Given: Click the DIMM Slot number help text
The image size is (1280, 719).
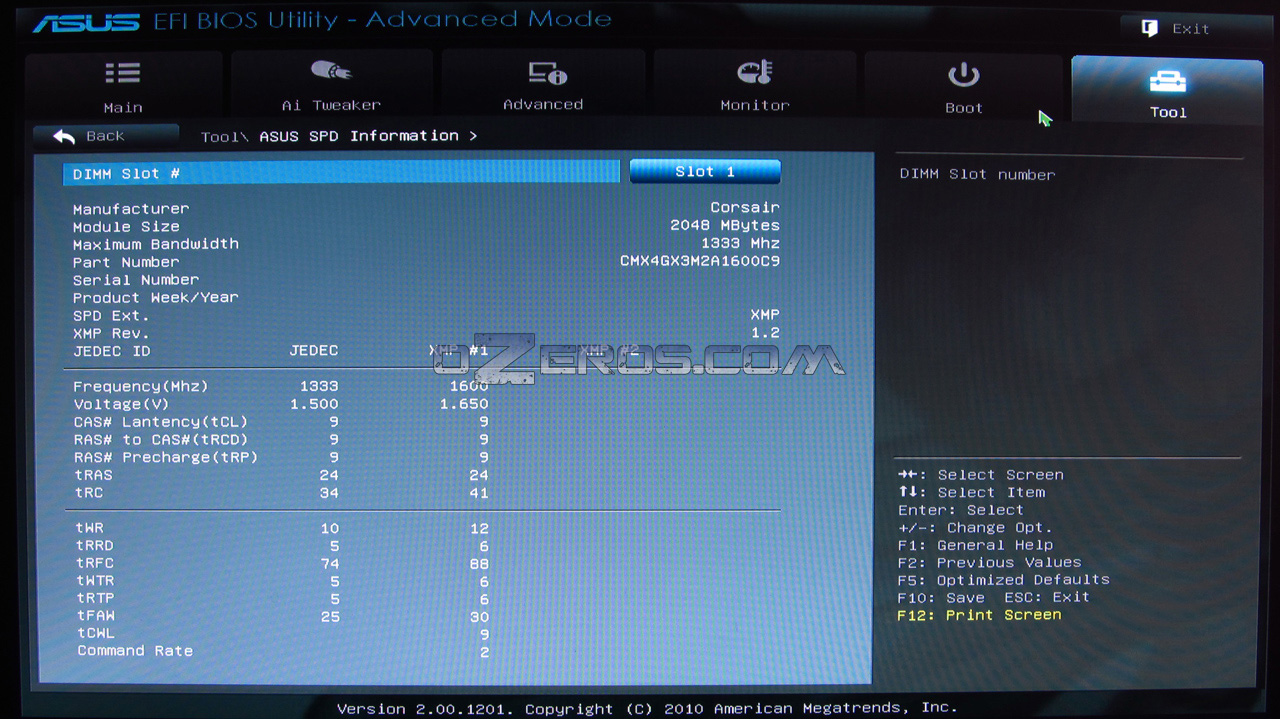Looking at the screenshot, I should coord(977,174).
